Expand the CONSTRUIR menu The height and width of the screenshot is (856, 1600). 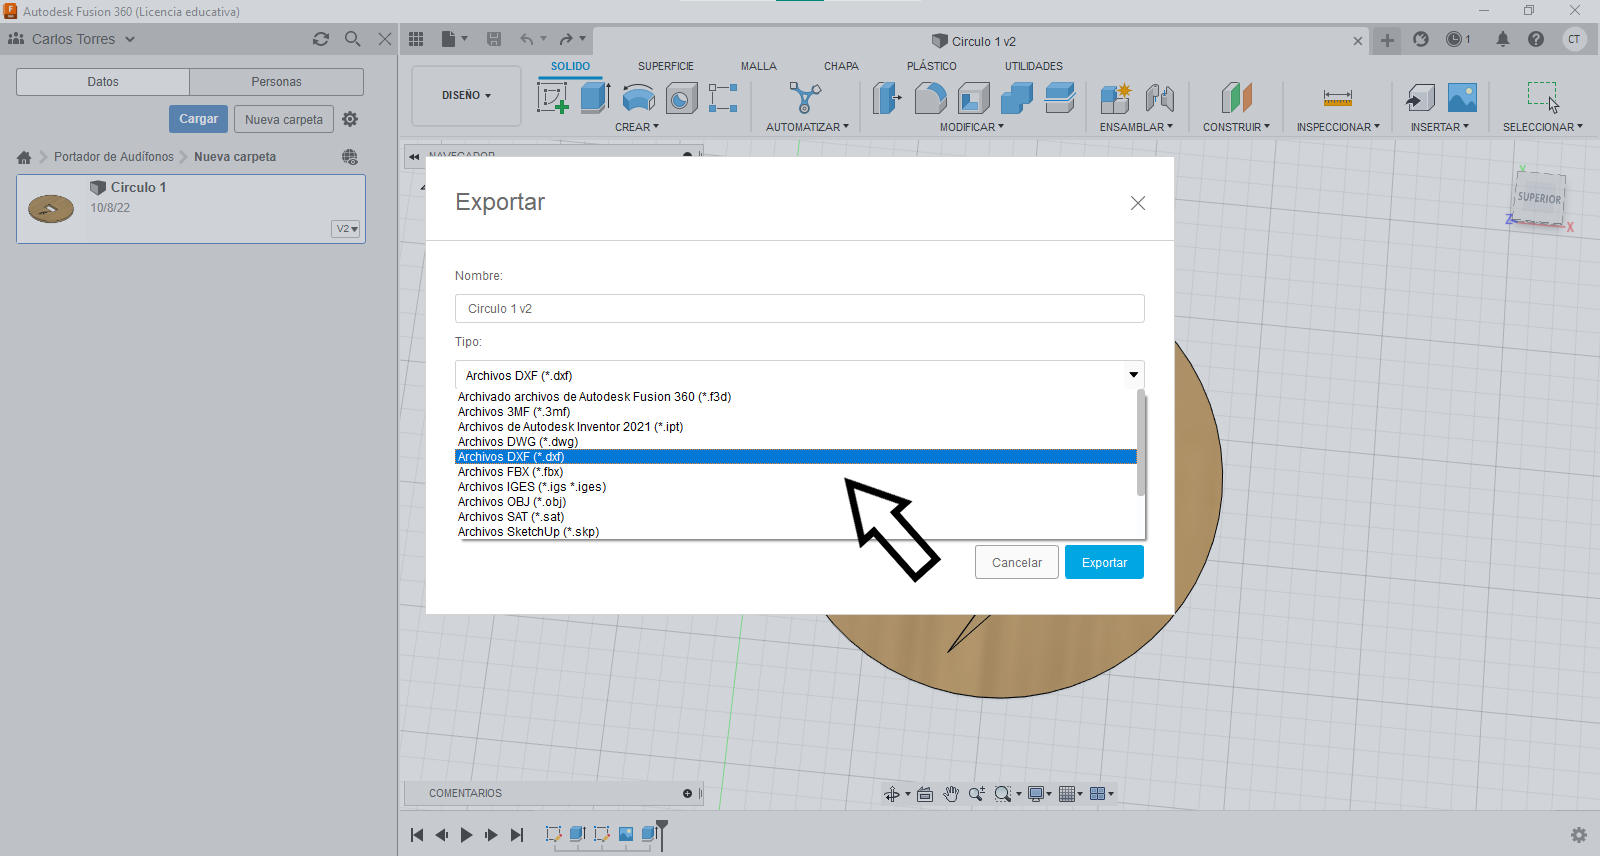pyautogui.click(x=1236, y=127)
